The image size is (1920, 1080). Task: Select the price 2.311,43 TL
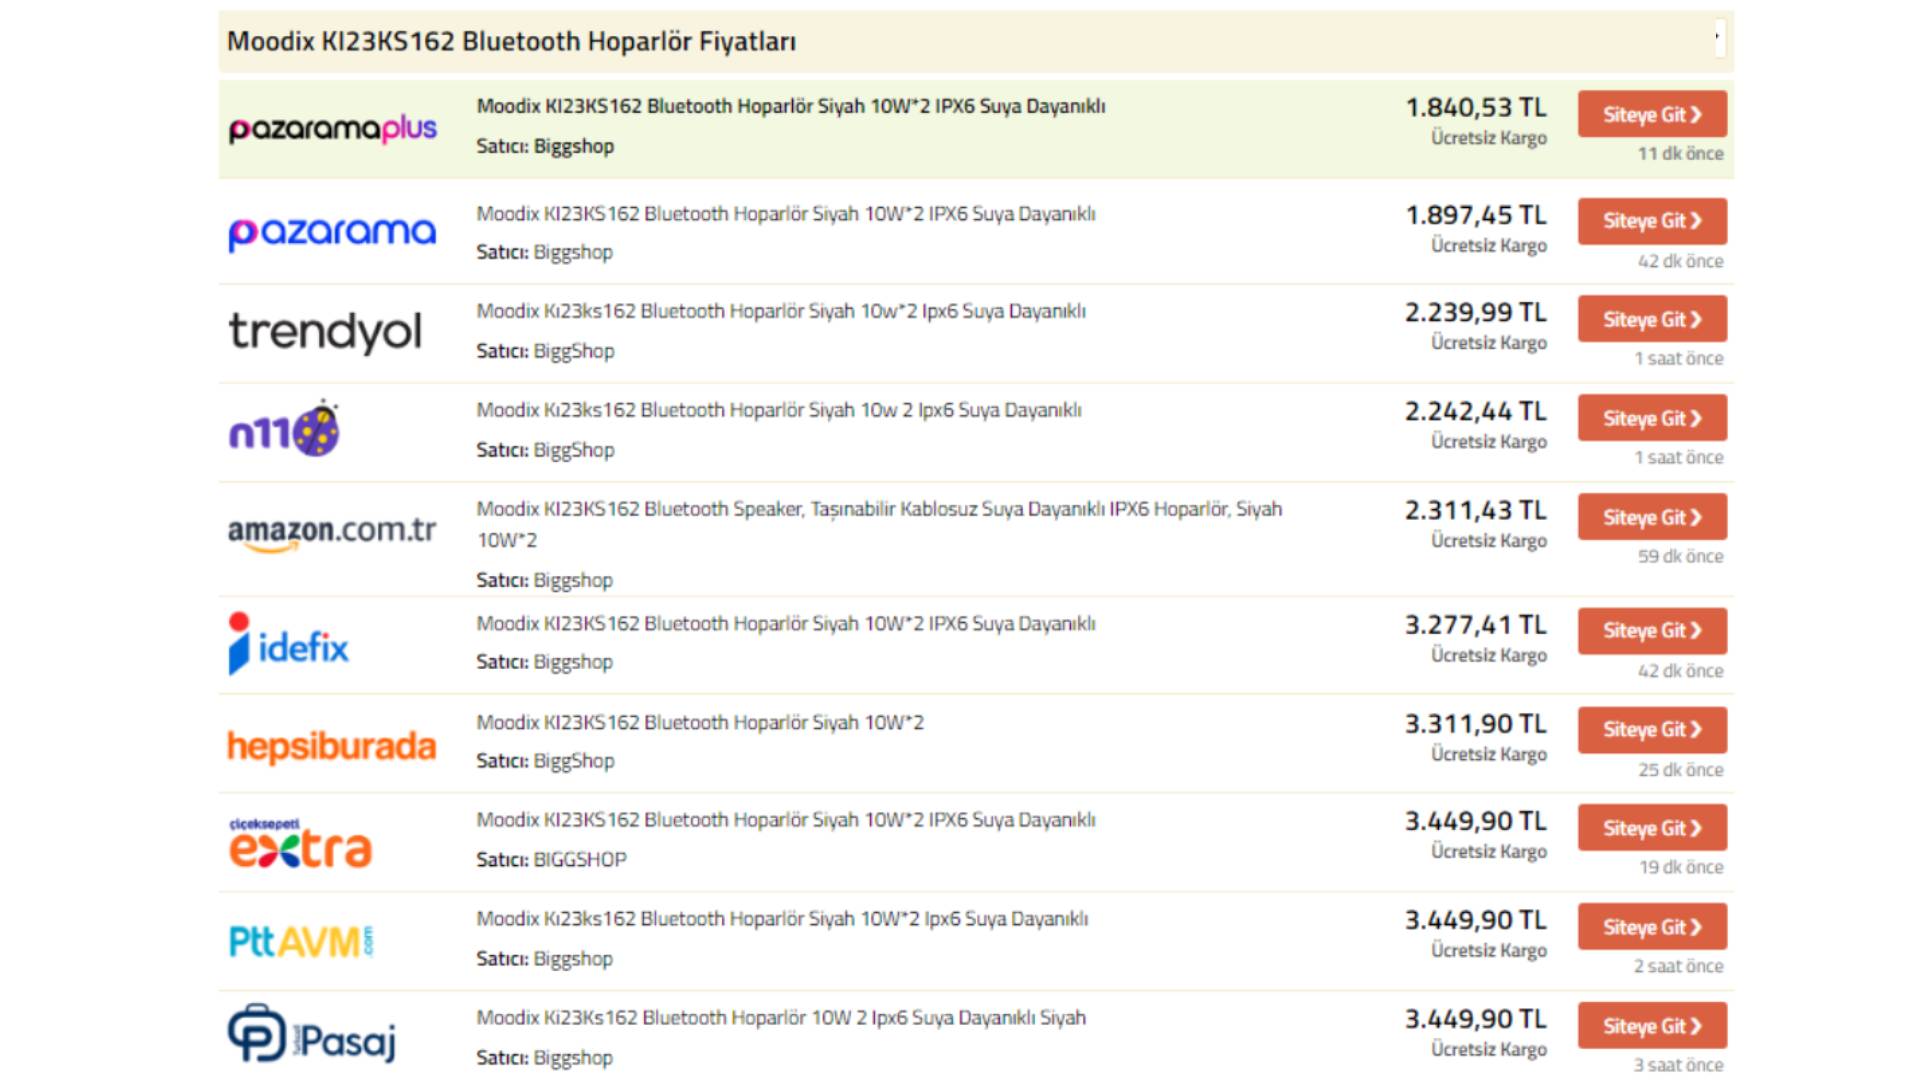(x=1476, y=510)
